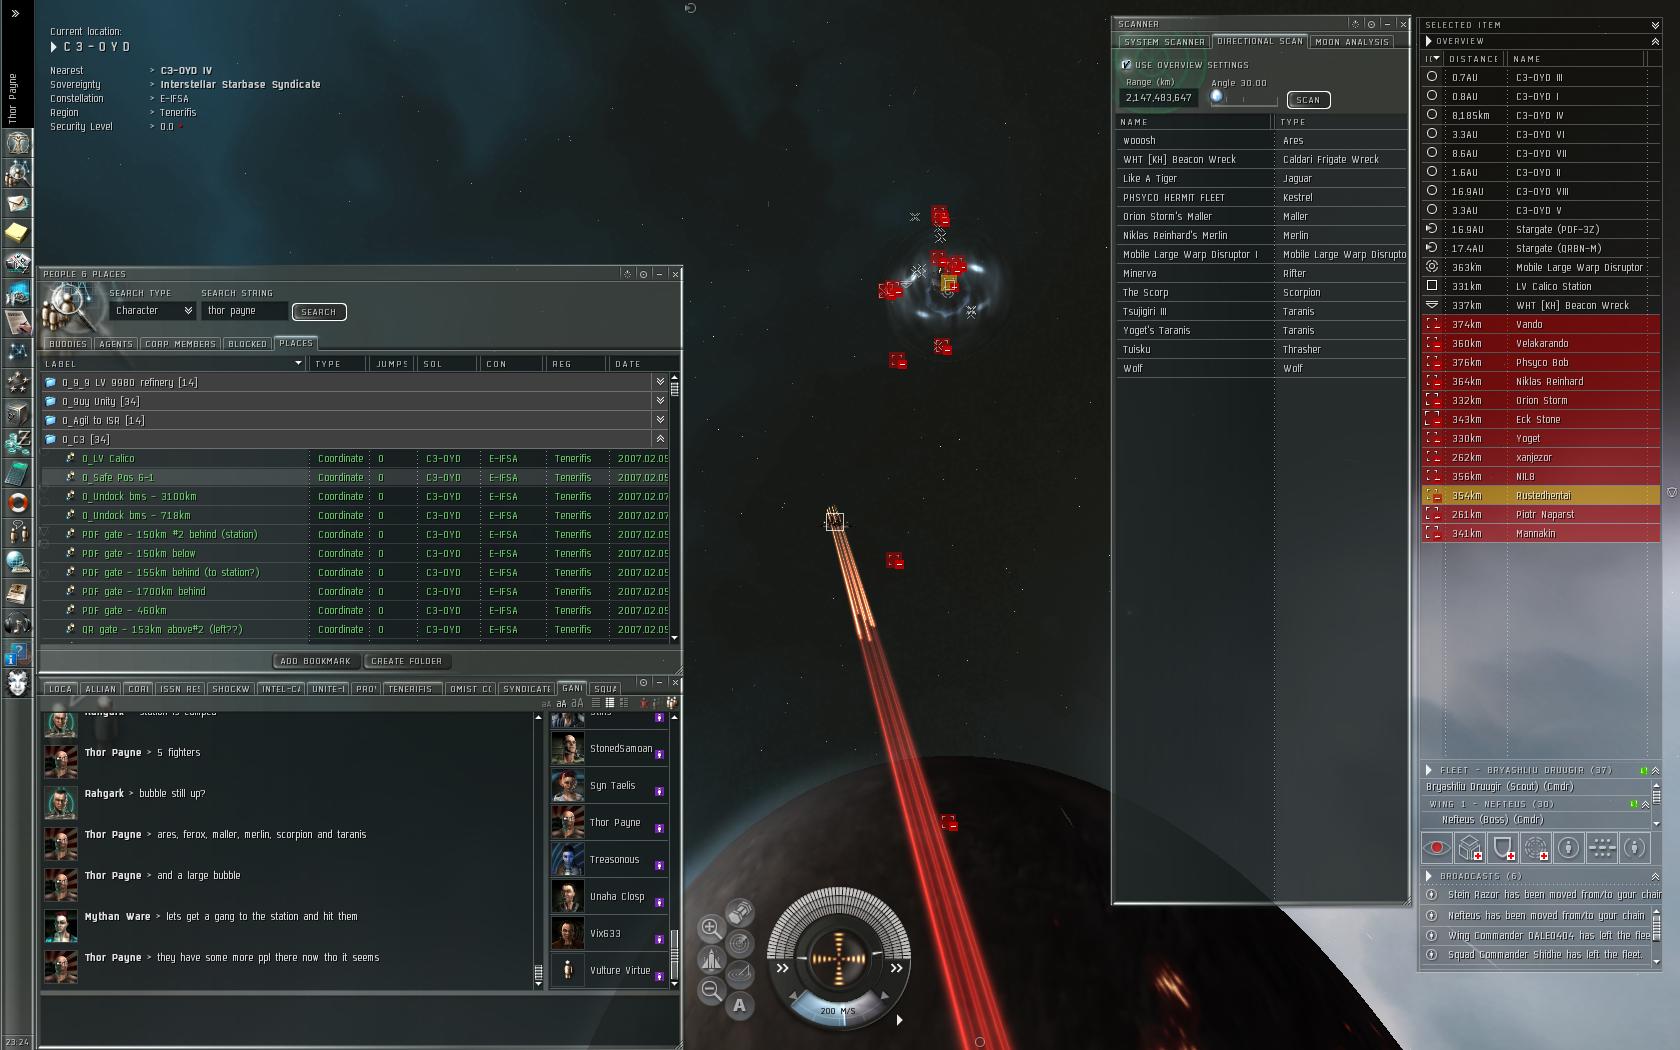
Task: Collapse the 0_C3 bookmark folder
Action: (x=660, y=439)
